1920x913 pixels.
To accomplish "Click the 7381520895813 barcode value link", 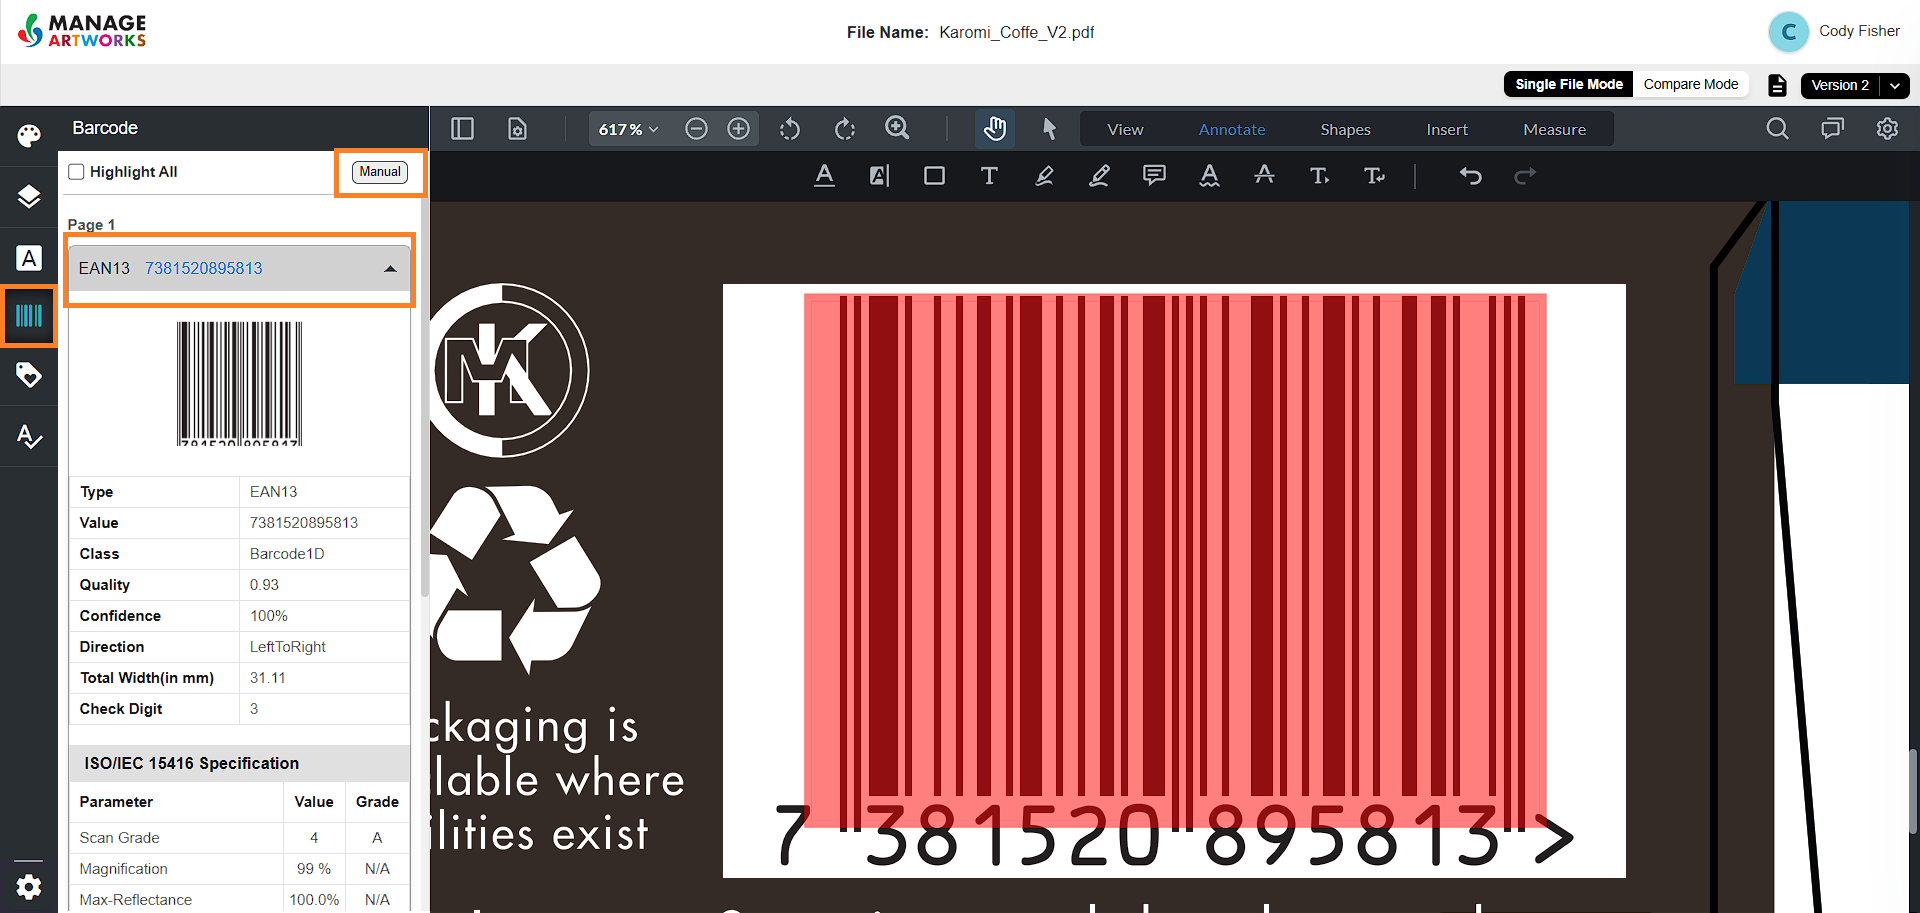I will 203,268.
